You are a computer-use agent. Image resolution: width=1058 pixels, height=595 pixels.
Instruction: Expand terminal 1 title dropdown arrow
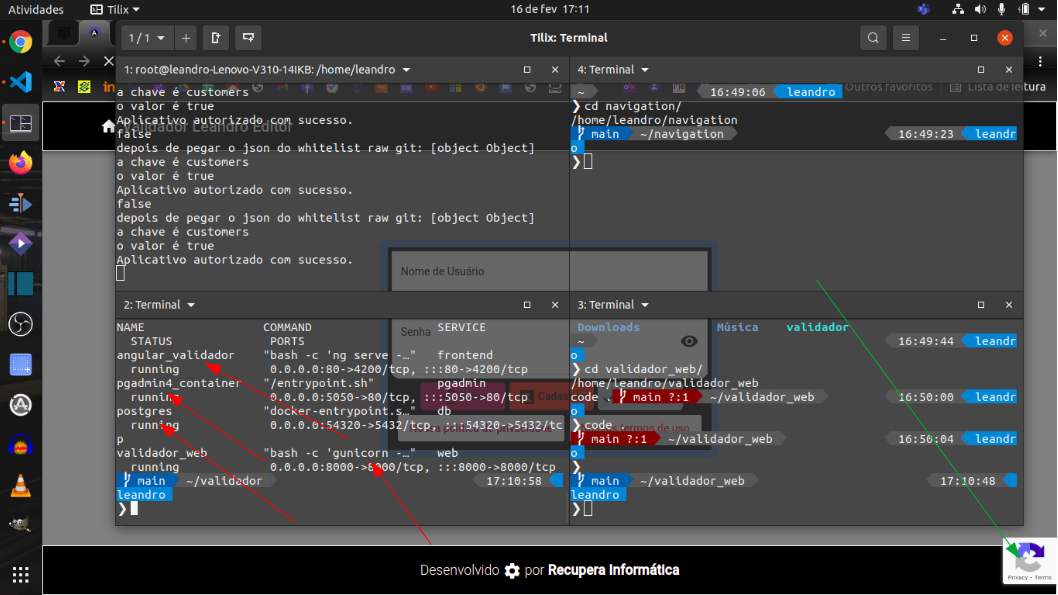[x=406, y=69]
